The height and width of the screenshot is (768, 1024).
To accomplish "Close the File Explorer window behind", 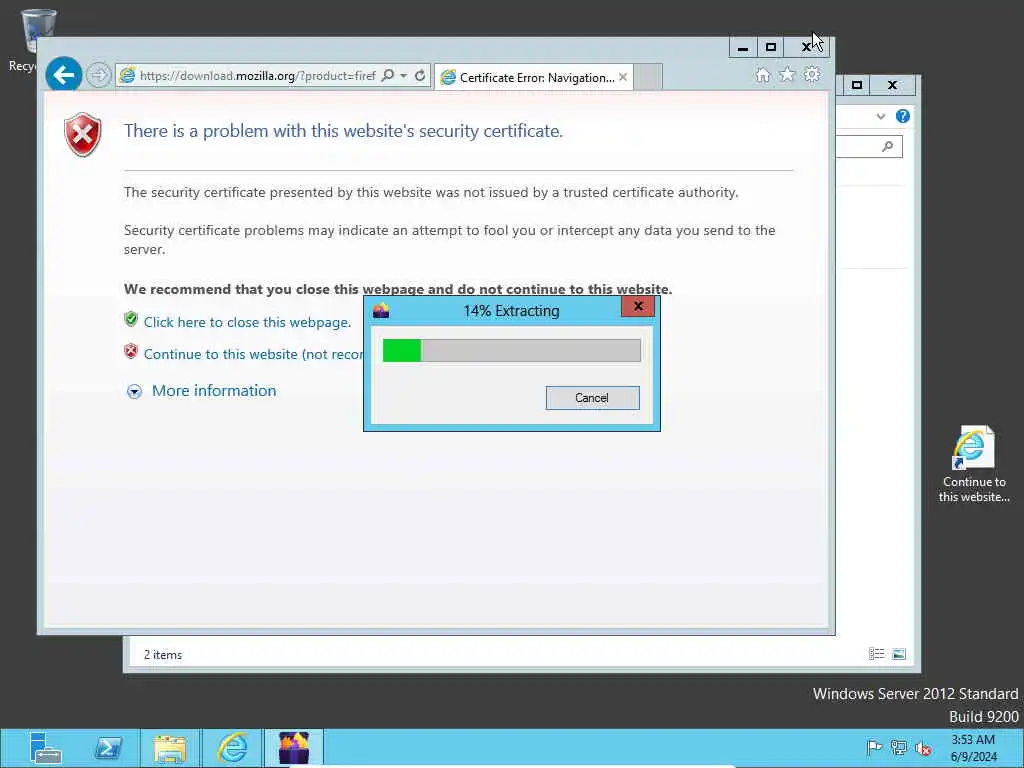I will click(x=893, y=85).
